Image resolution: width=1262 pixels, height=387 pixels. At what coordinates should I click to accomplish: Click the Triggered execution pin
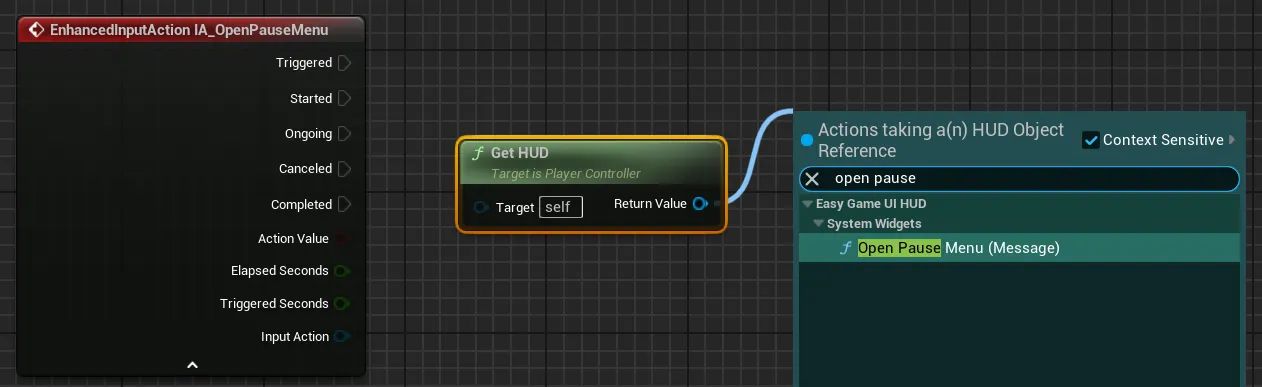tap(344, 63)
